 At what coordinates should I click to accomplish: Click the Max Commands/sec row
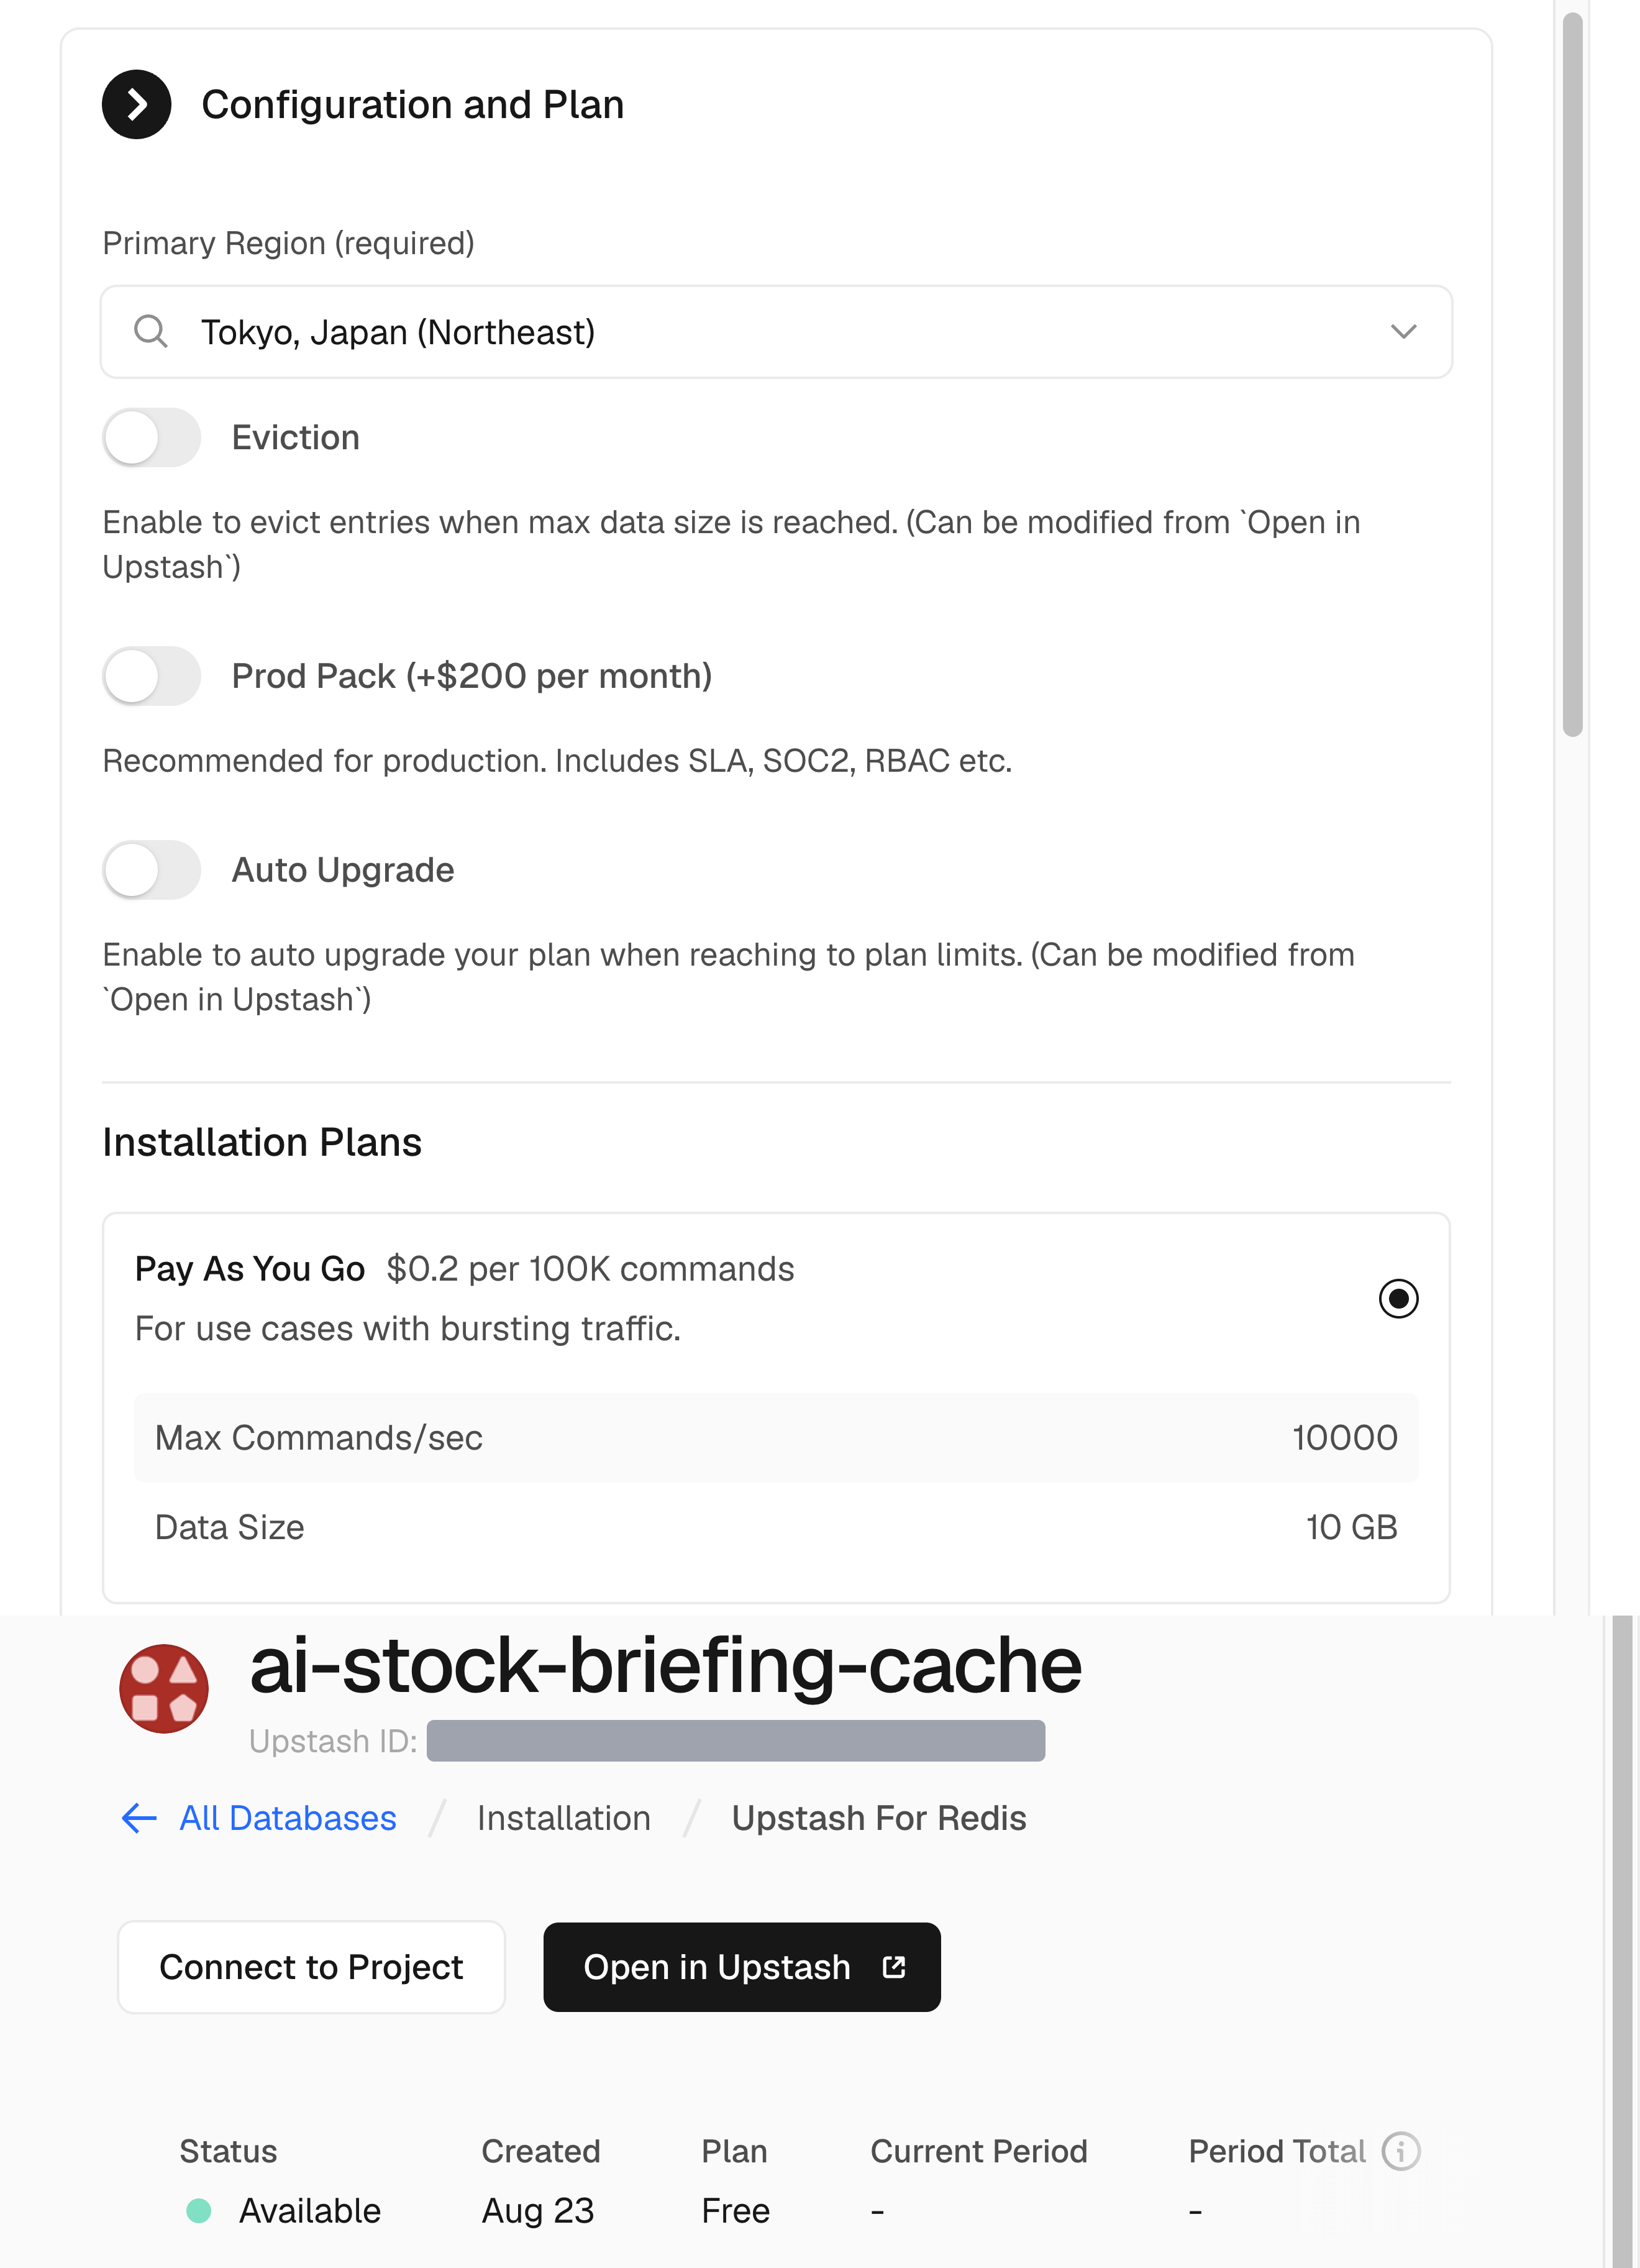tap(776, 1438)
